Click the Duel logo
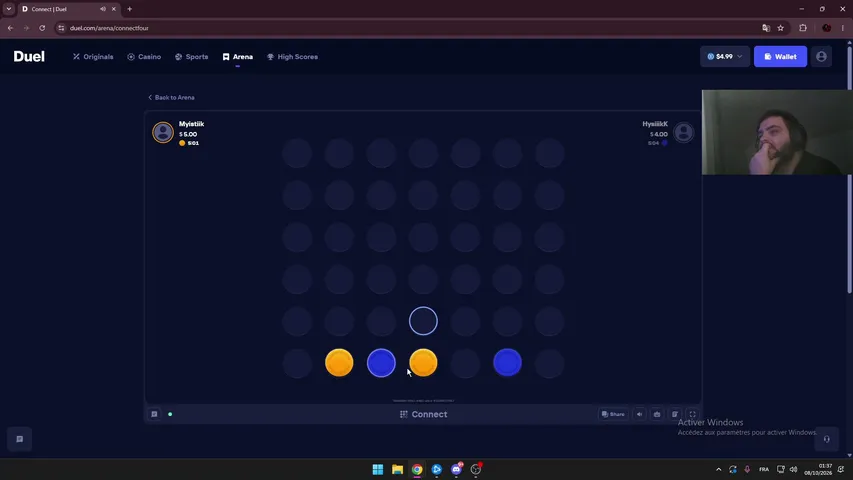Viewport: 853px width, 480px height. (29, 57)
